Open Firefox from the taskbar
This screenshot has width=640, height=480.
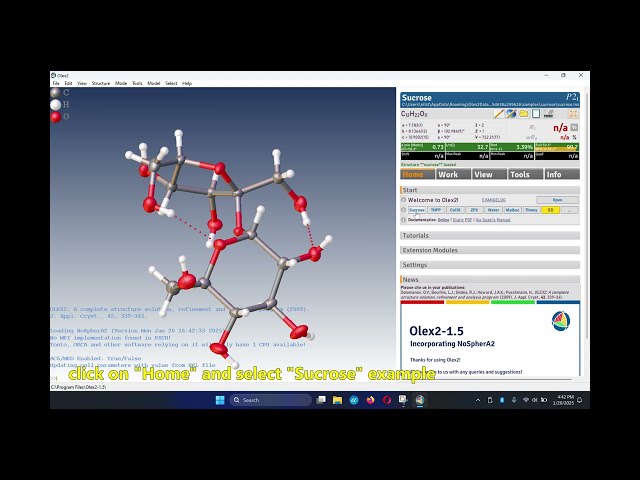(370, 400)
